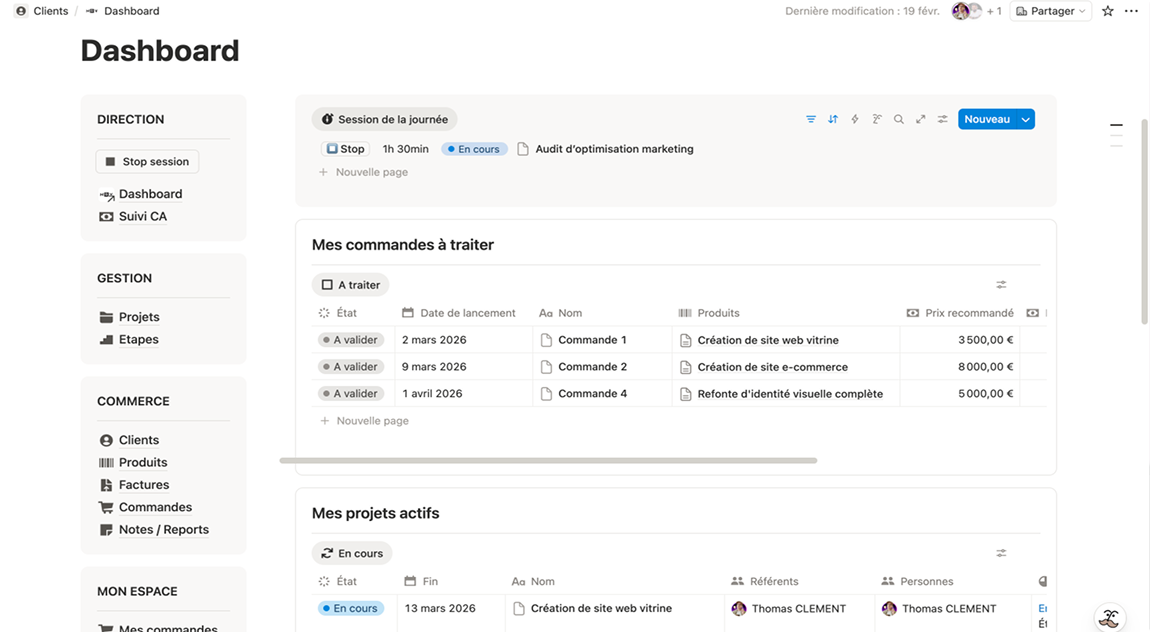Image resolution: width=1150 pixels, height=632 pixels.
Task: Click the blue Nouveau button
Action: click(x=986, y=119)
